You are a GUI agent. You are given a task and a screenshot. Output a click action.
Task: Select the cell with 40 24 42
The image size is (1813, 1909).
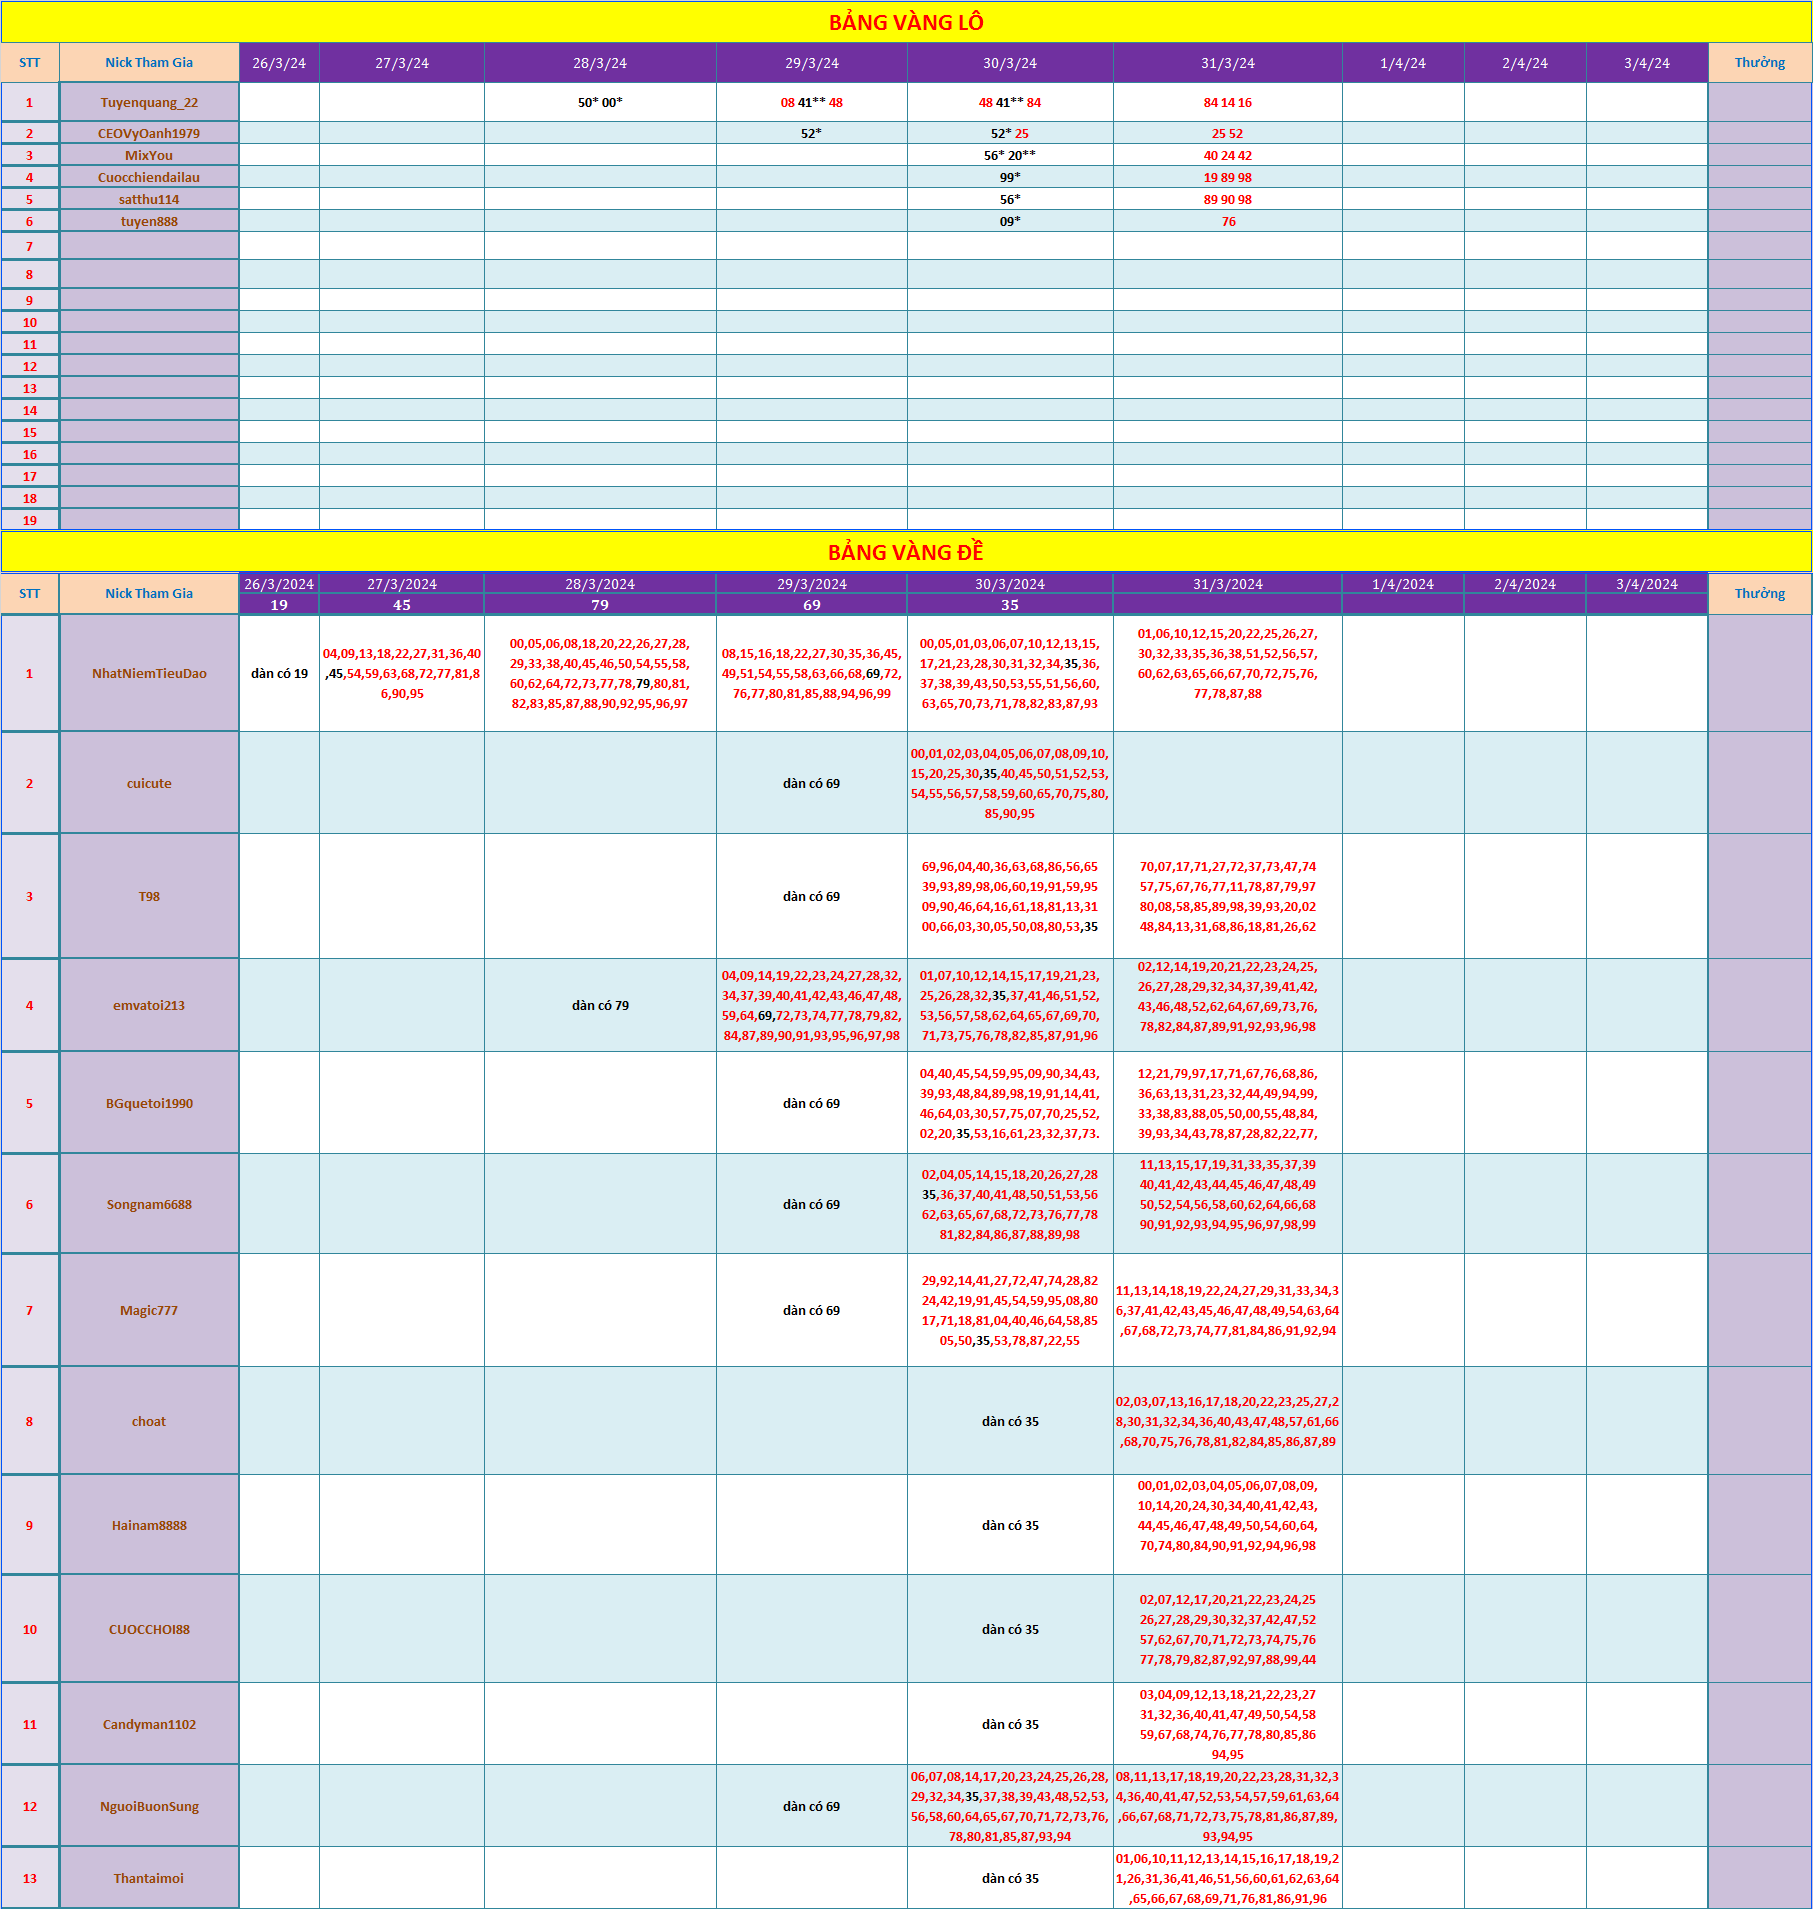pyautogui.click(x=1228, y=155)
